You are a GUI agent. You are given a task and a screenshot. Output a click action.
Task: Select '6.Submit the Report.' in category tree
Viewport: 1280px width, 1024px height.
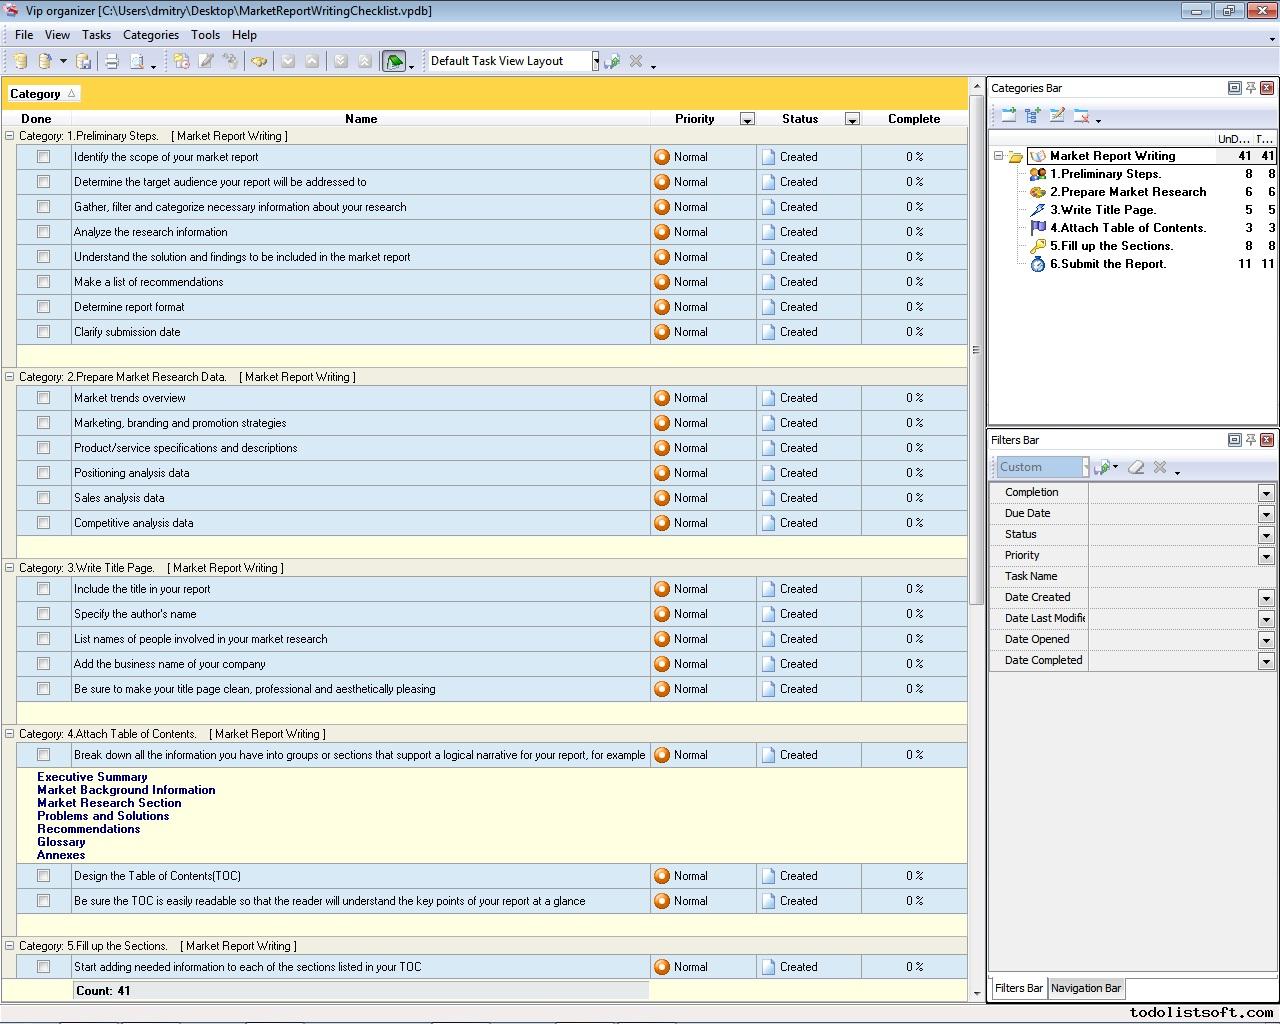1107,264
